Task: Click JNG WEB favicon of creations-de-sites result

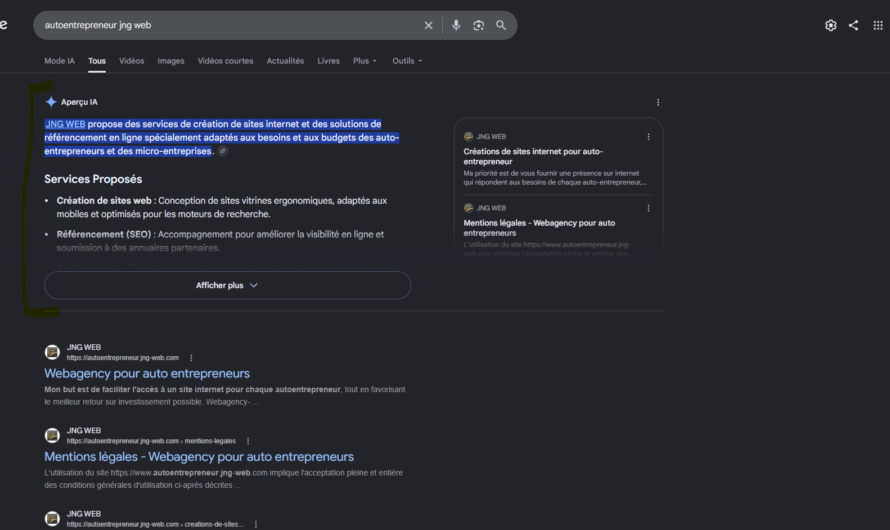Action: coord(52,519)
